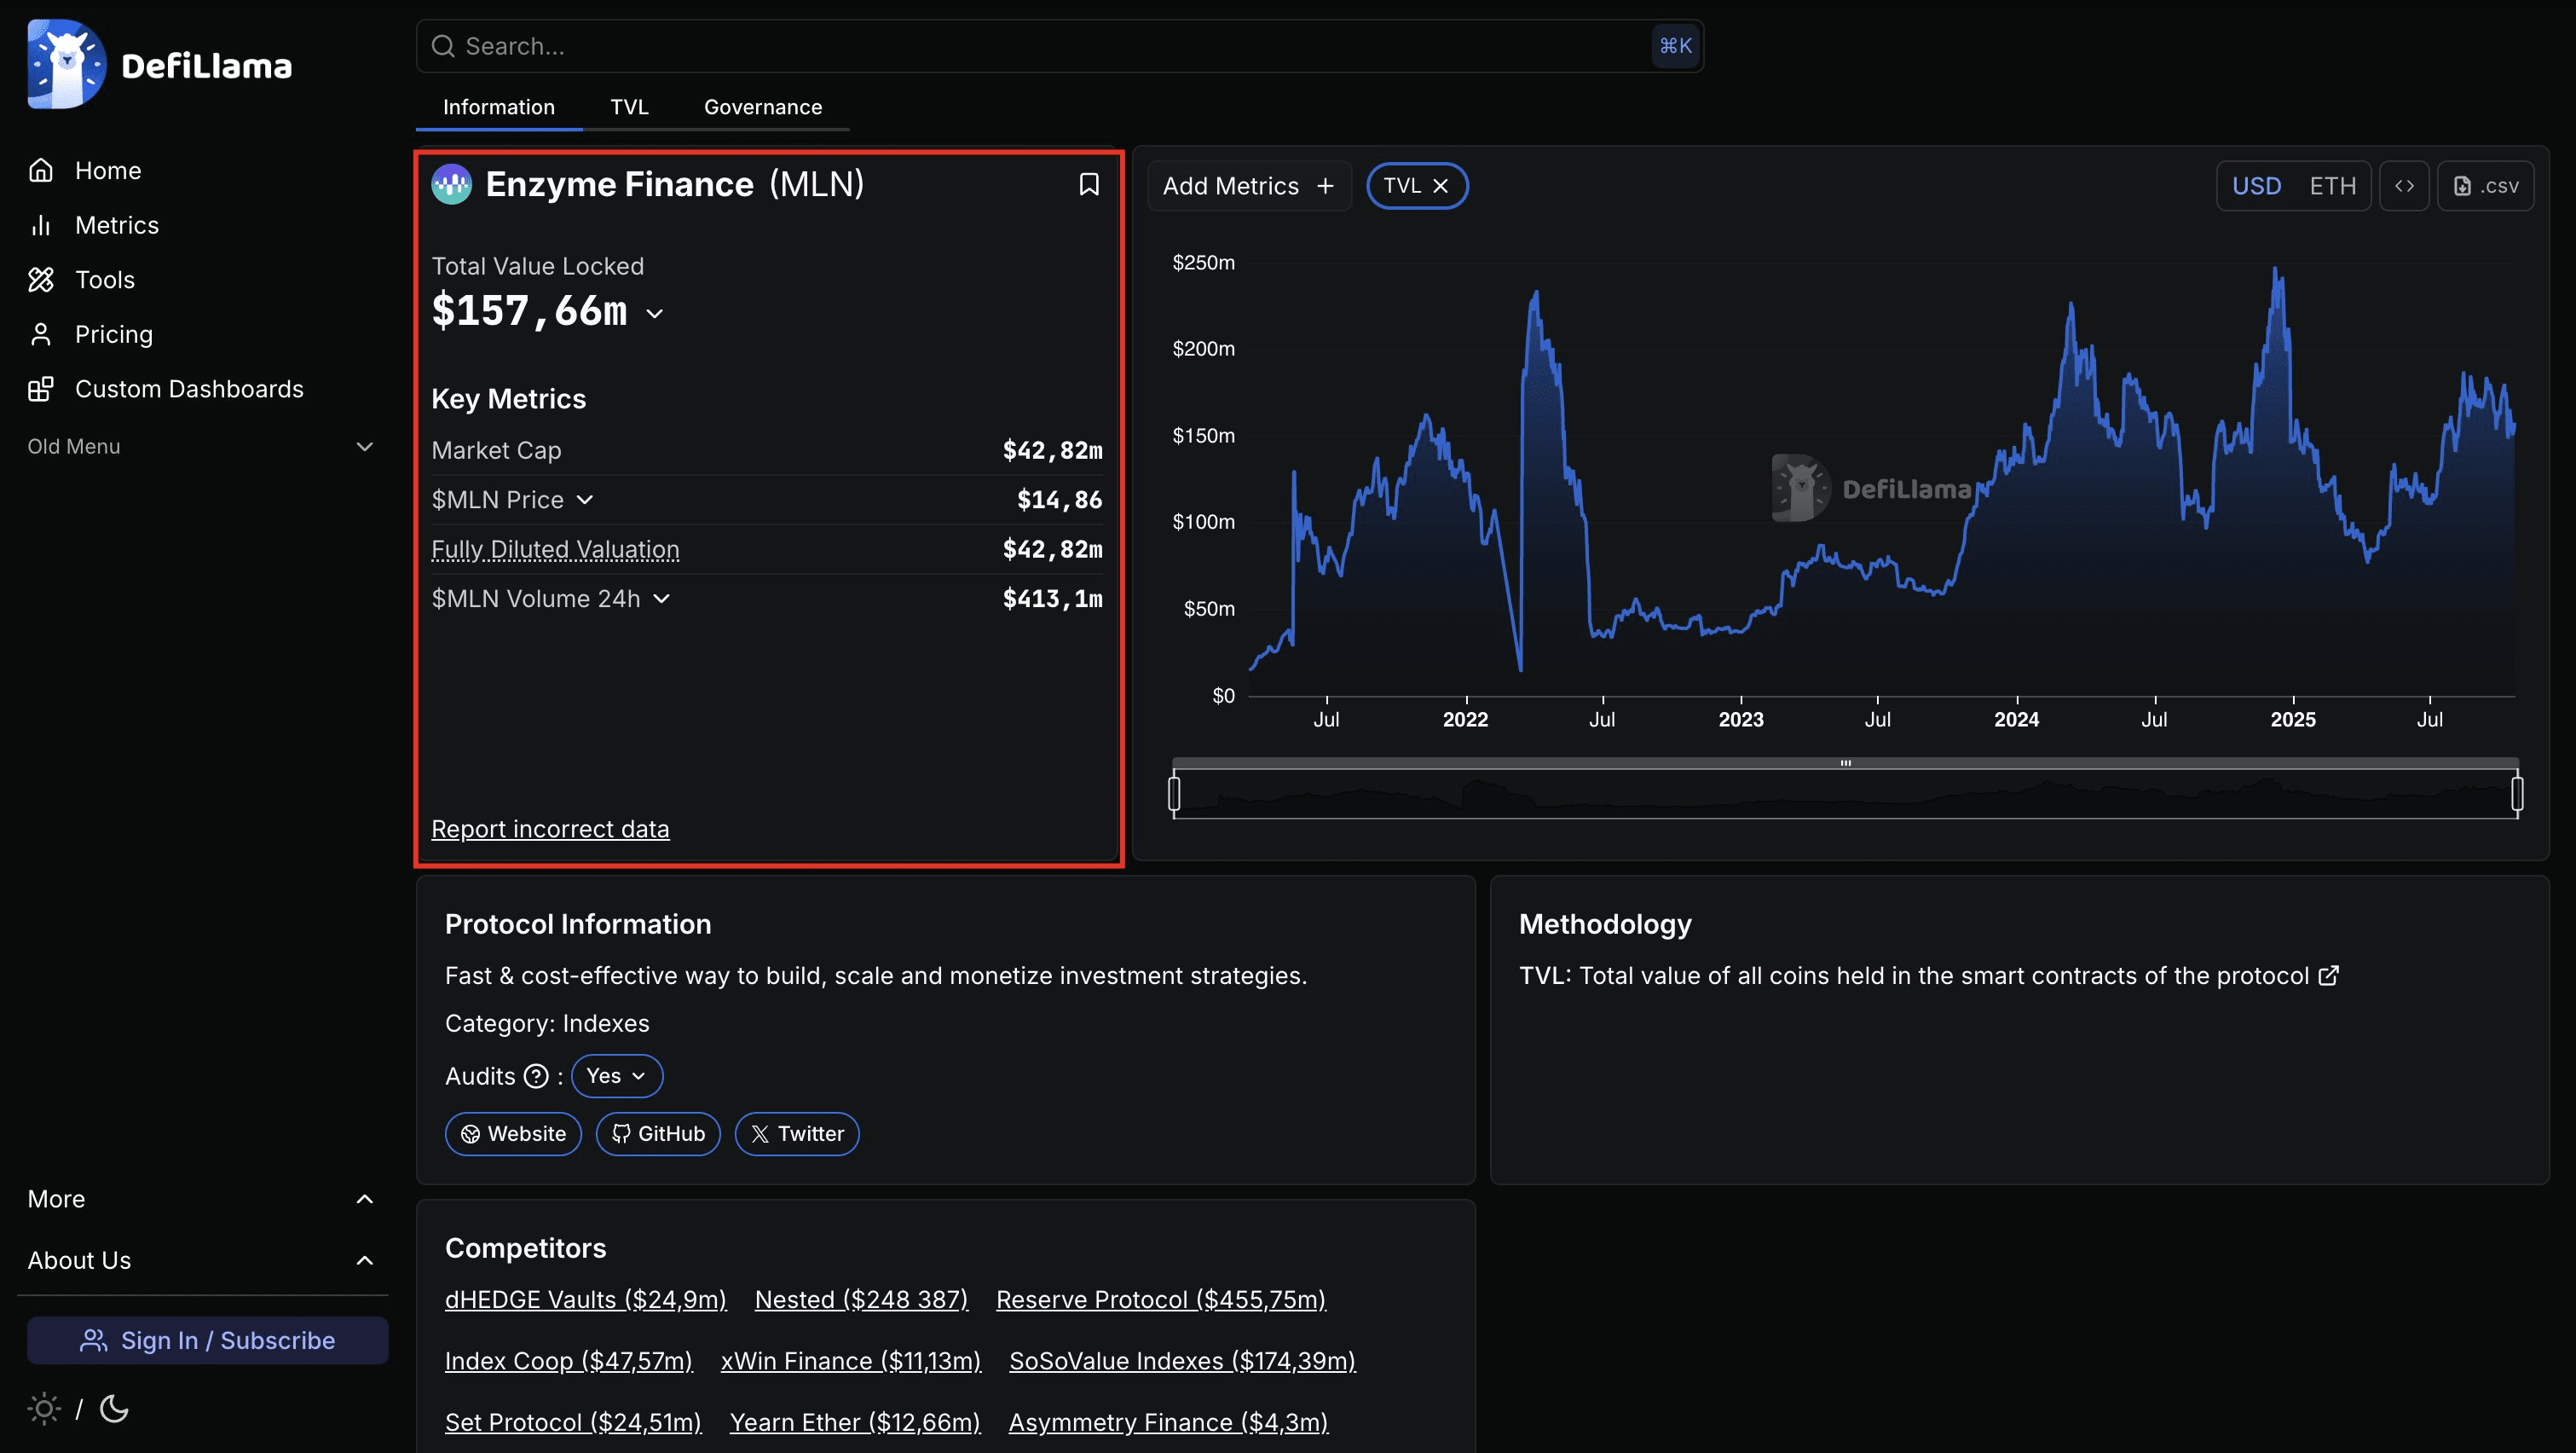
Task: Click Sign In / Subscribe button
Action: (x=207, y=1340)
